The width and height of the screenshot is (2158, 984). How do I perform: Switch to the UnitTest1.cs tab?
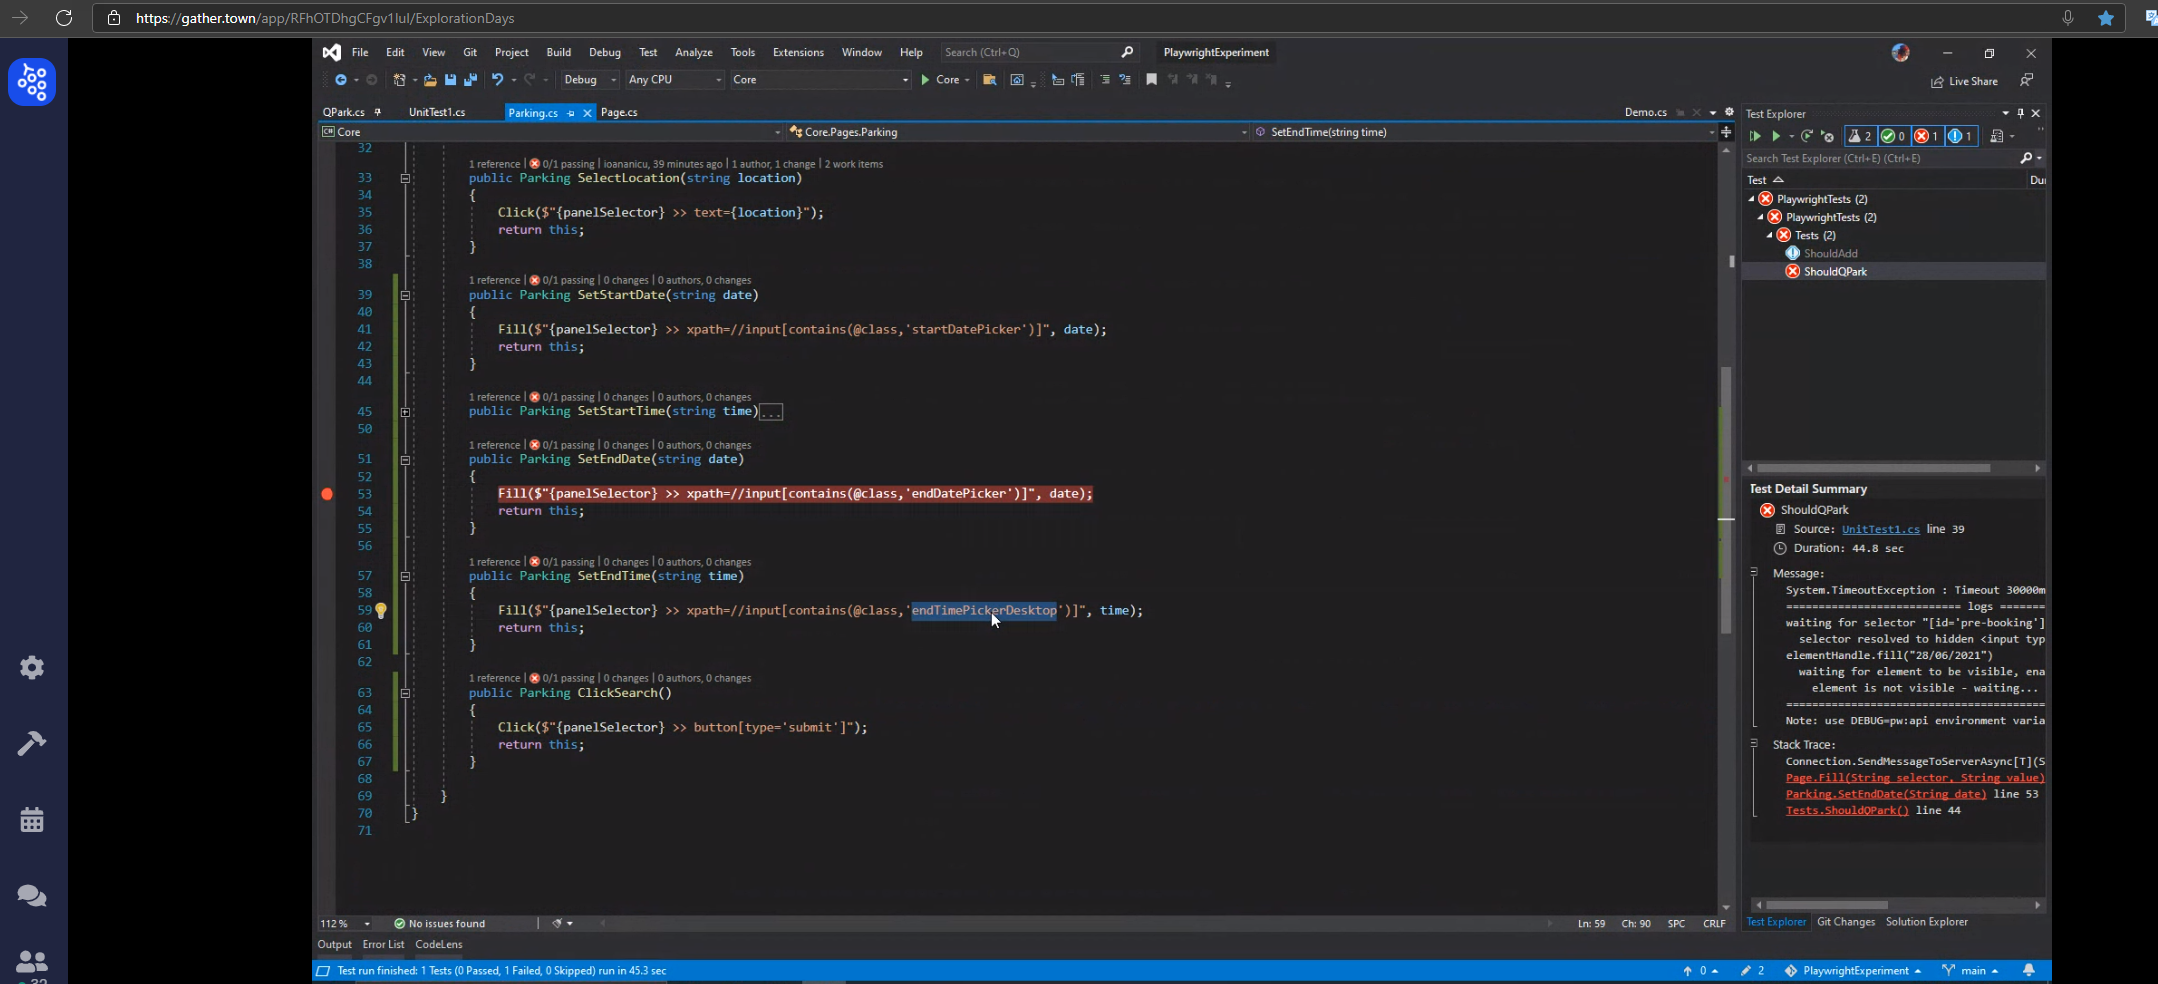pos(437,113)
